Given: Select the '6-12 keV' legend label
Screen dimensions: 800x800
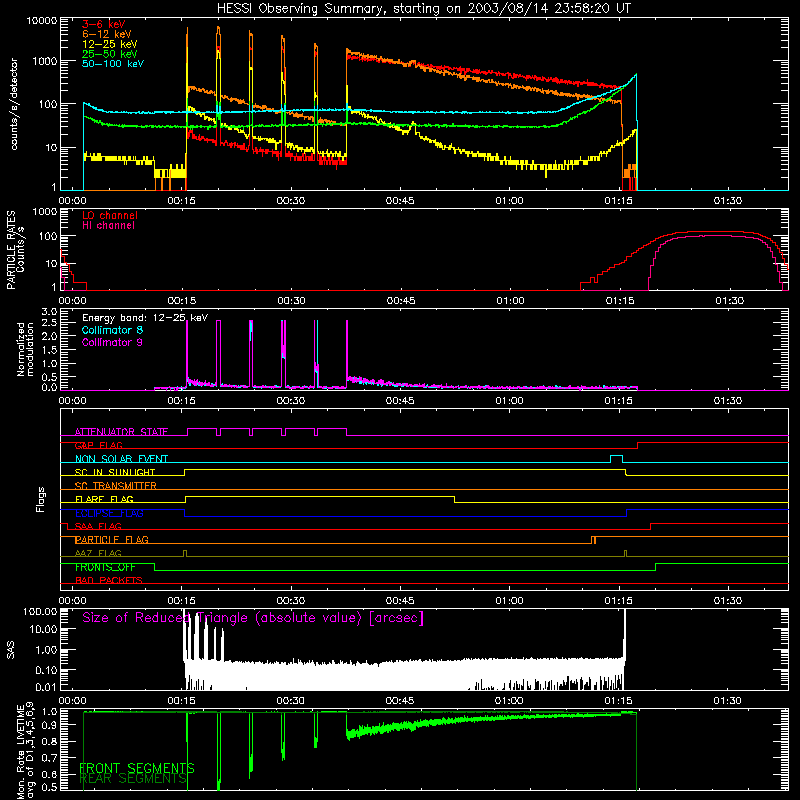Looking at the screenshot, I should point(107,34).
